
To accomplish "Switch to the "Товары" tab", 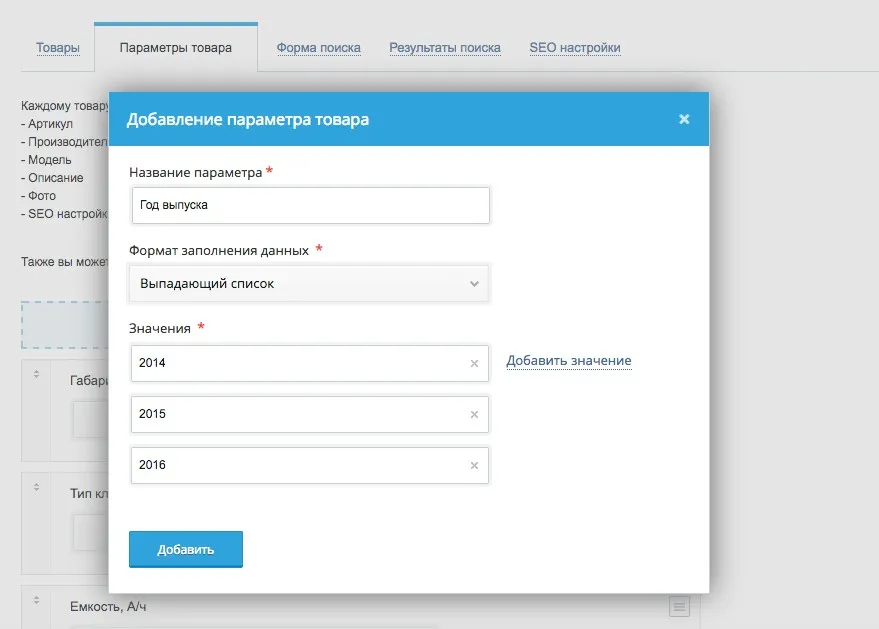I will point(58,47).
